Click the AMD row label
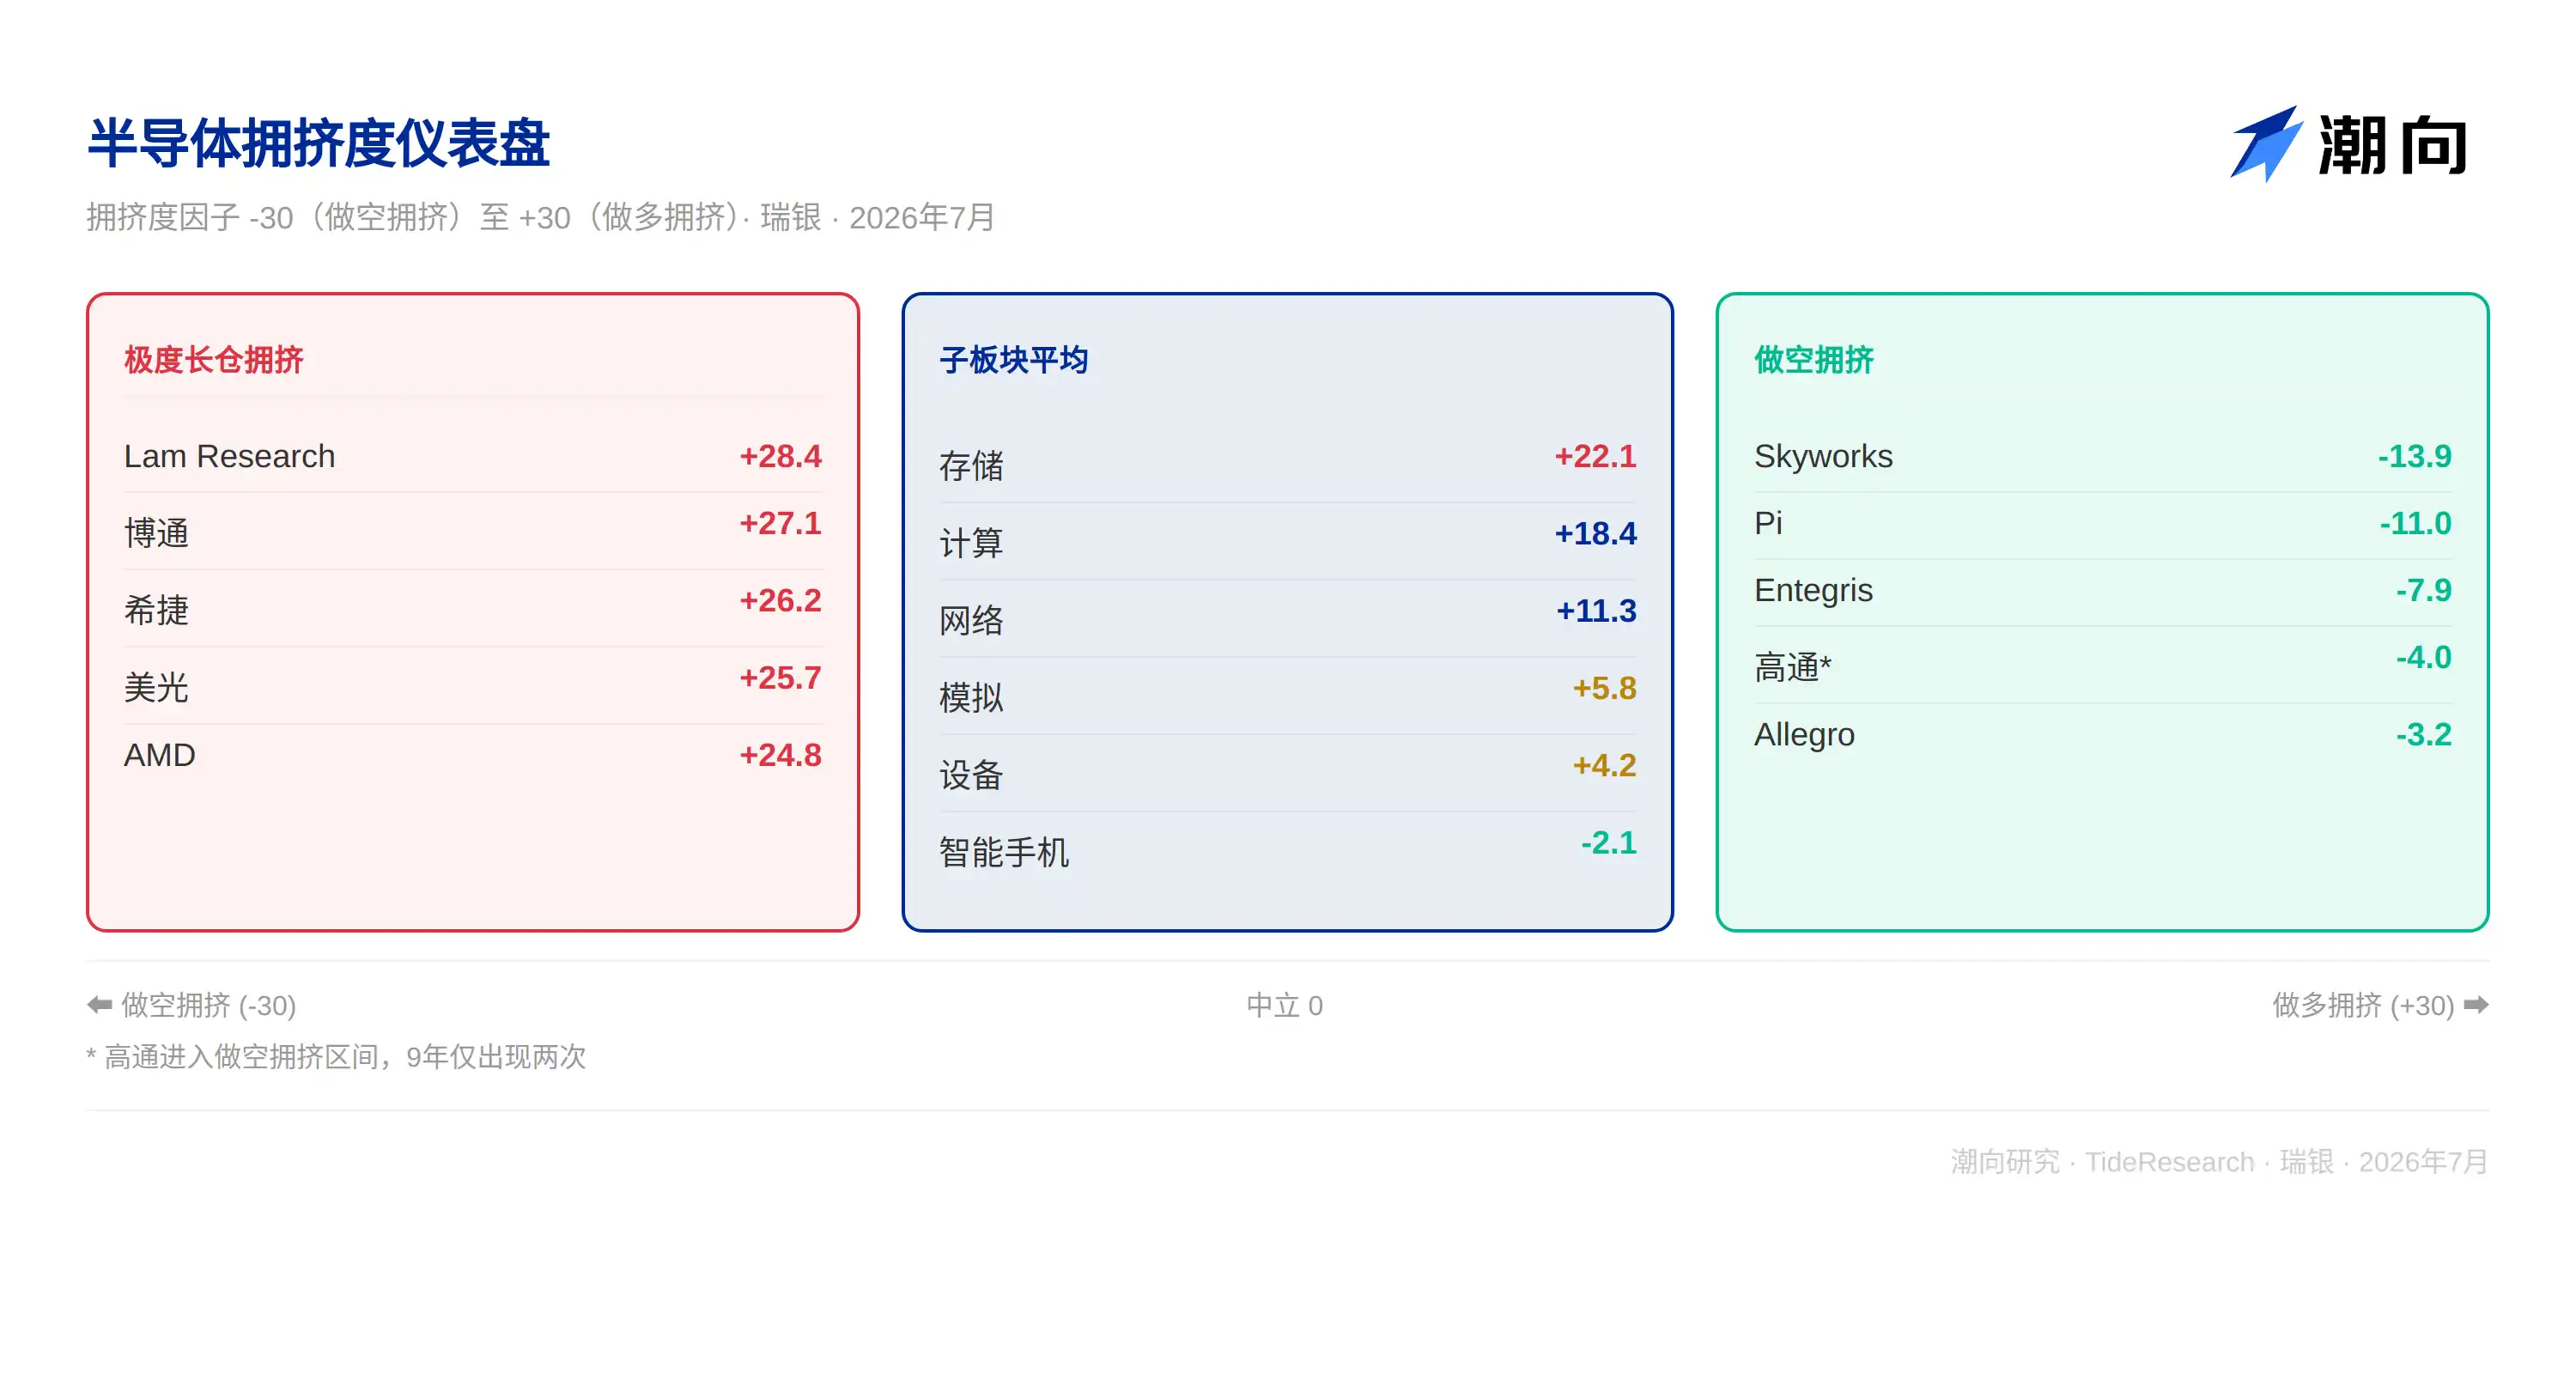The image size is (2576, 1374). tap(160, 755)
